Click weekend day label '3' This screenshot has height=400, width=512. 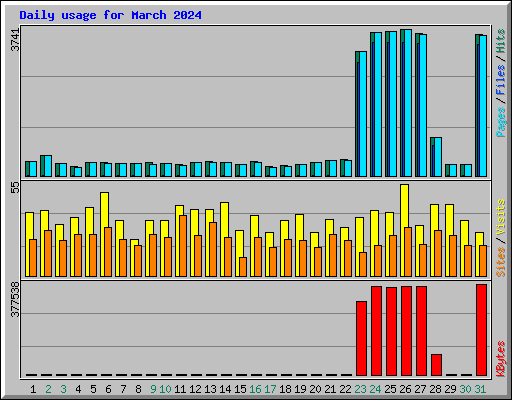click(63, 389)
